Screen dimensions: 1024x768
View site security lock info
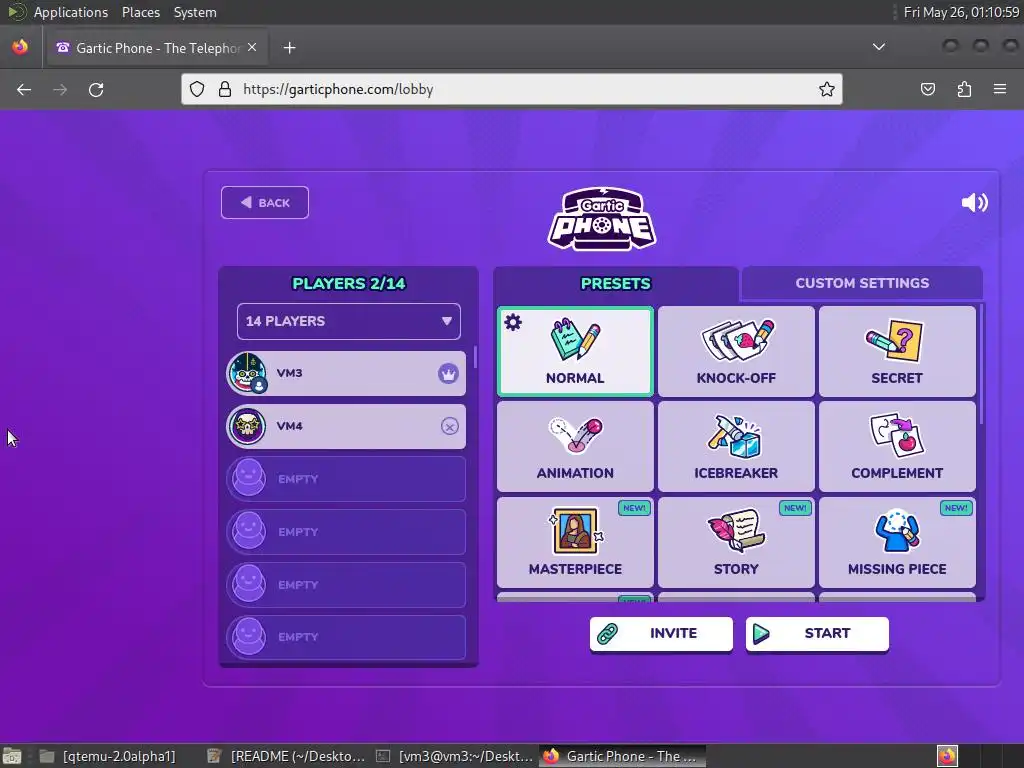[x=225, y=89]
